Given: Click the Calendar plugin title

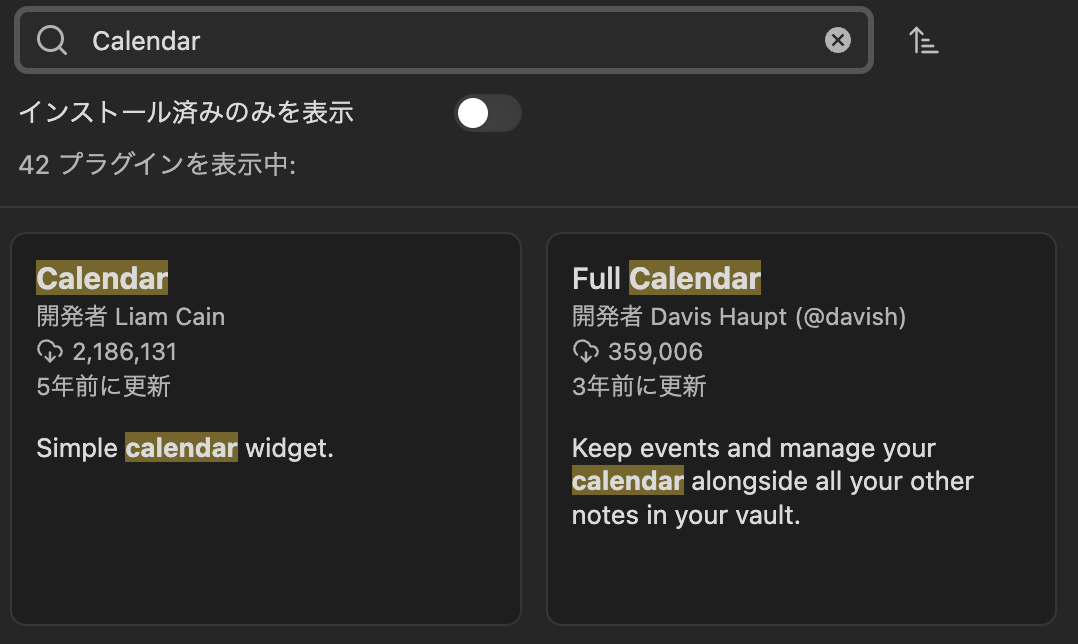Looking at the screenshot, I should tap(102, 278).
